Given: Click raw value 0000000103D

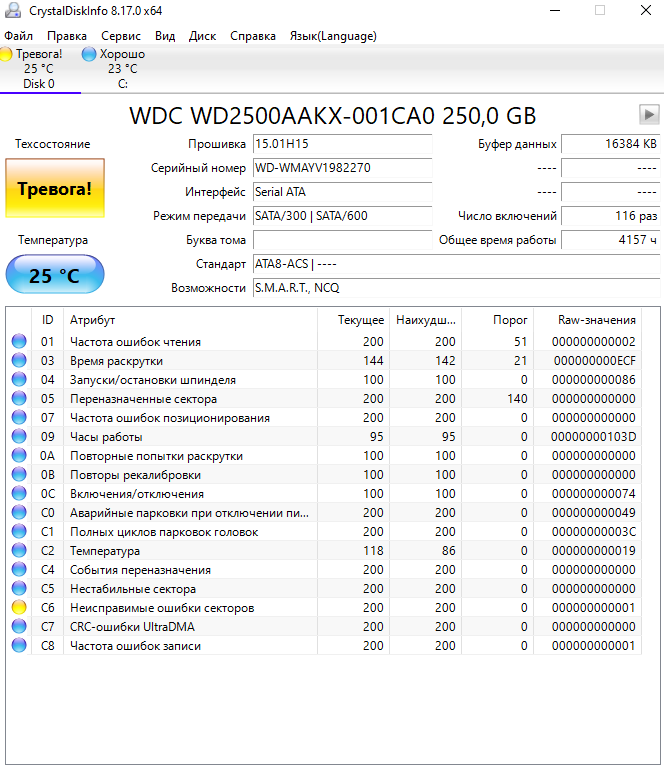Looking at the screenshot, I should (594, 436).
